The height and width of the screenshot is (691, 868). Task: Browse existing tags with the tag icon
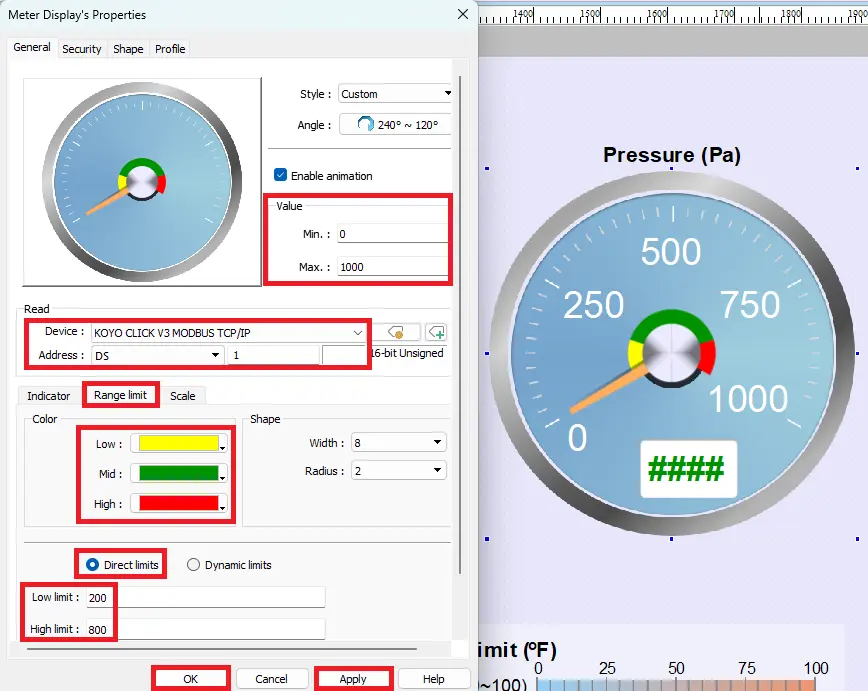pos(397,331)
